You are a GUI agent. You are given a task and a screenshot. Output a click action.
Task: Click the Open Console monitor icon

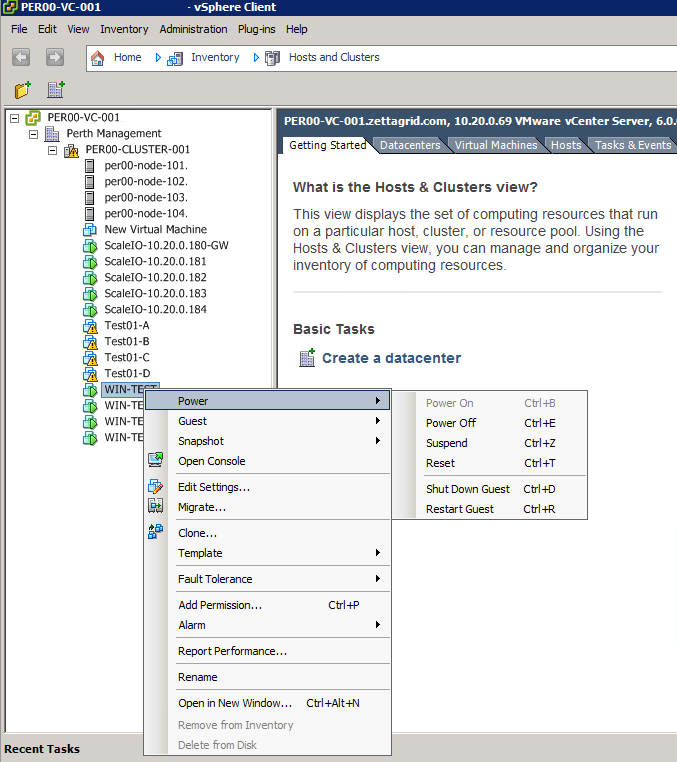156,459
